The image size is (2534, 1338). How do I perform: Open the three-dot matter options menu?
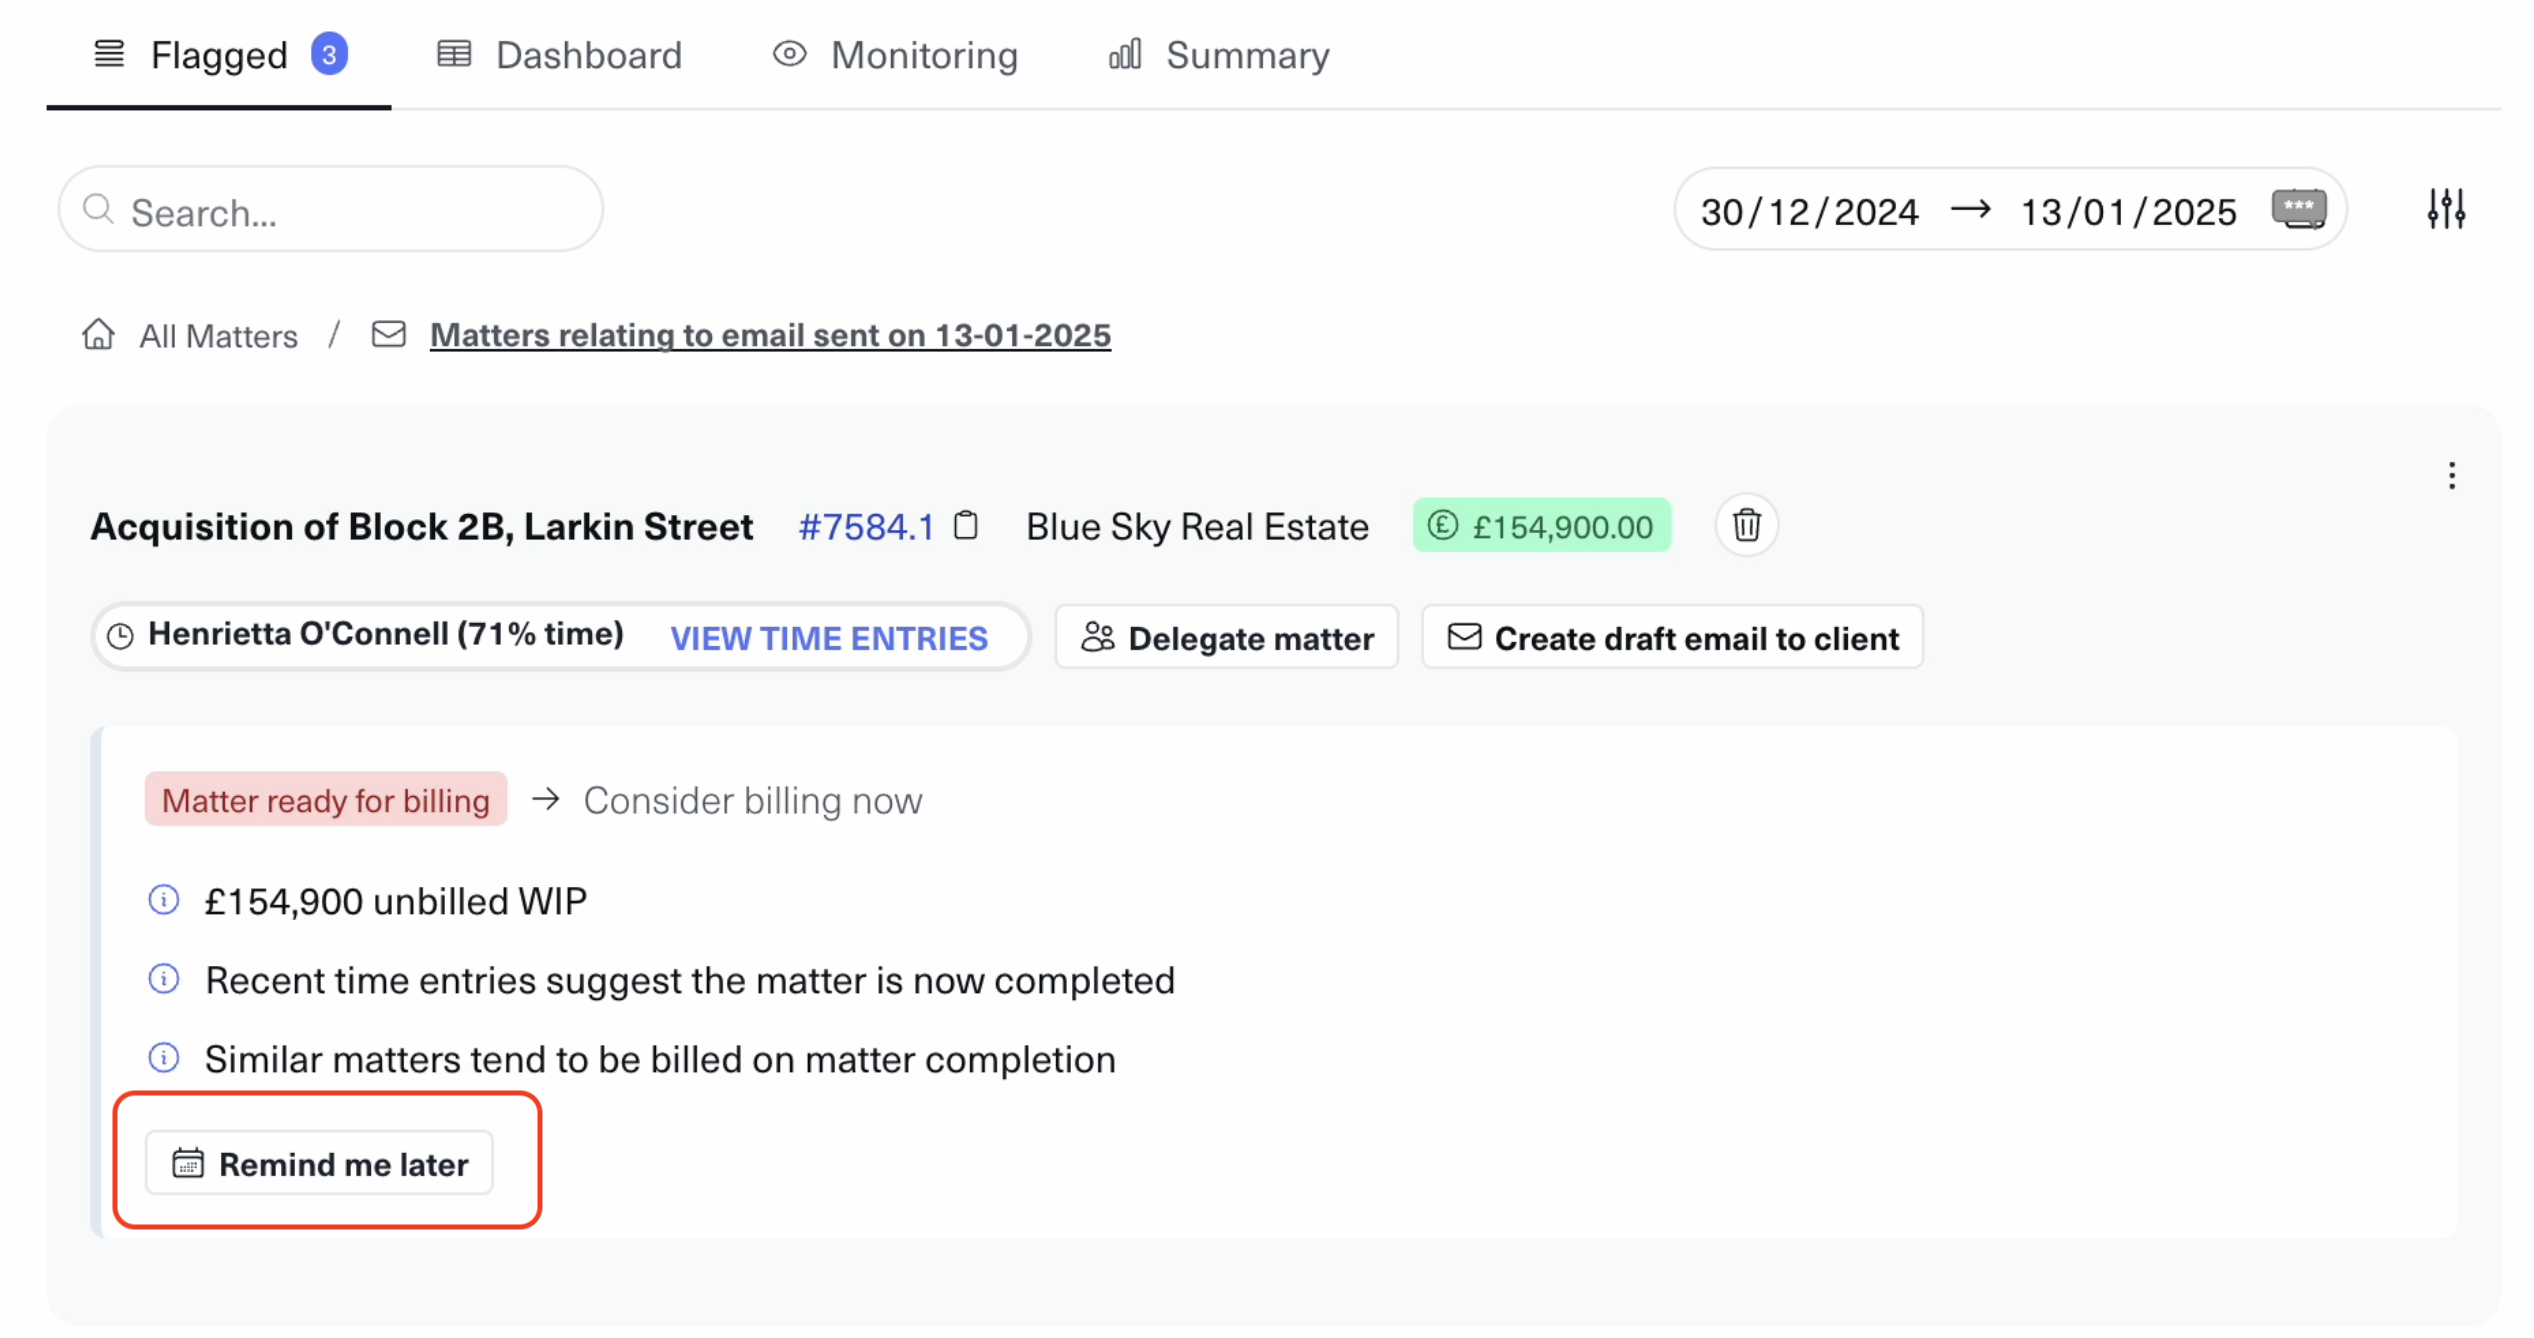tap(2451, 476)
